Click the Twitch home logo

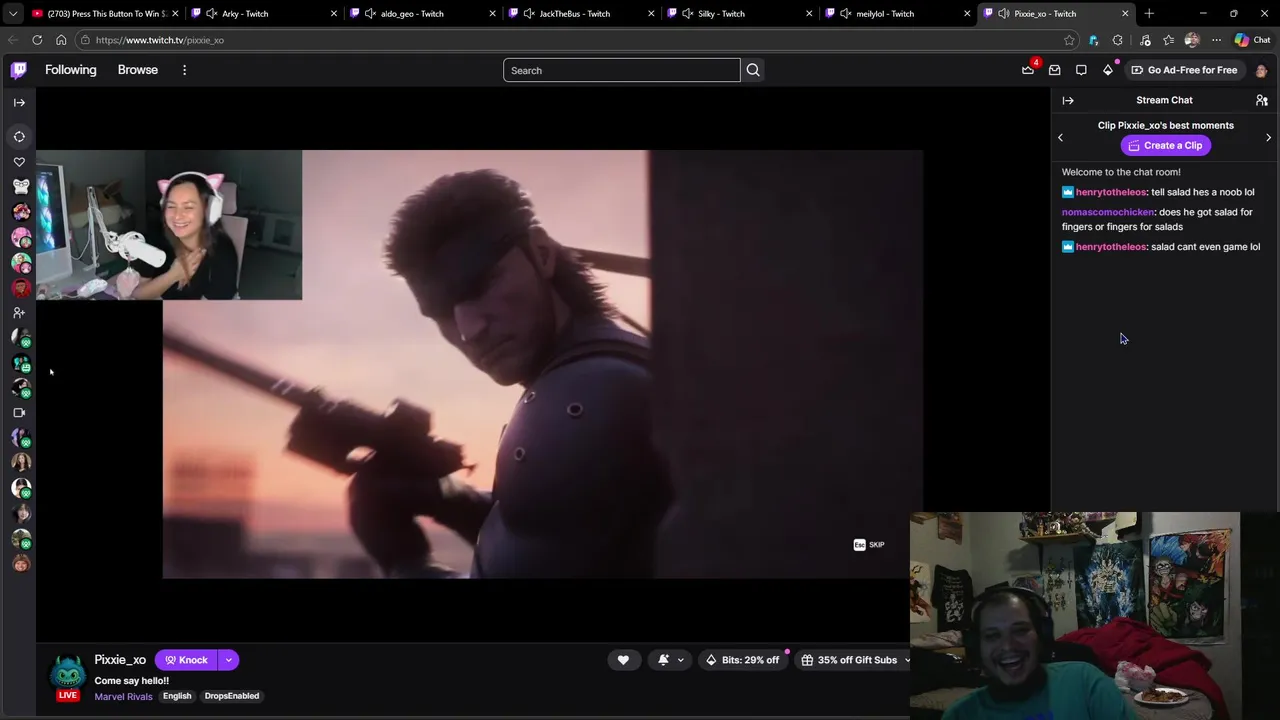click(x=19, y=70)
